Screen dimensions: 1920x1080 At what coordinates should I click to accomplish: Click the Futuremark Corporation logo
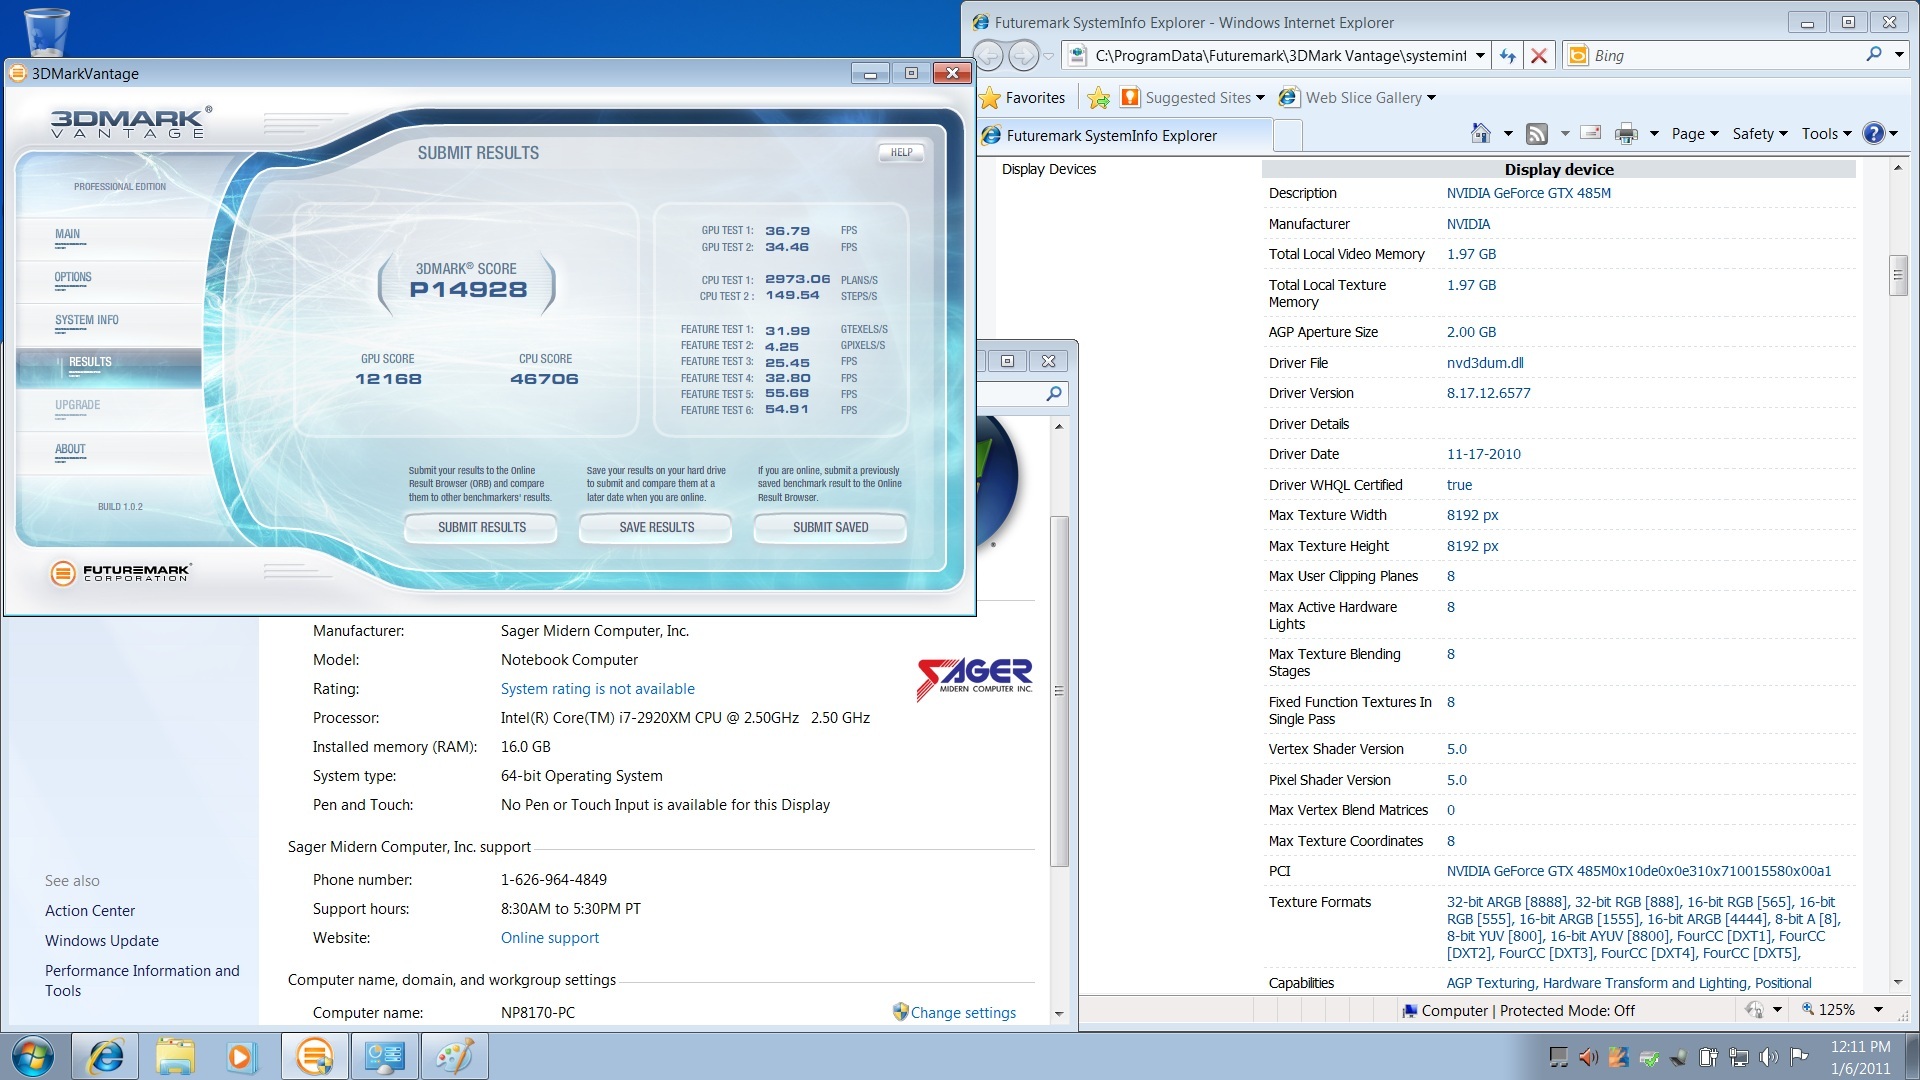tap(120, 572)
